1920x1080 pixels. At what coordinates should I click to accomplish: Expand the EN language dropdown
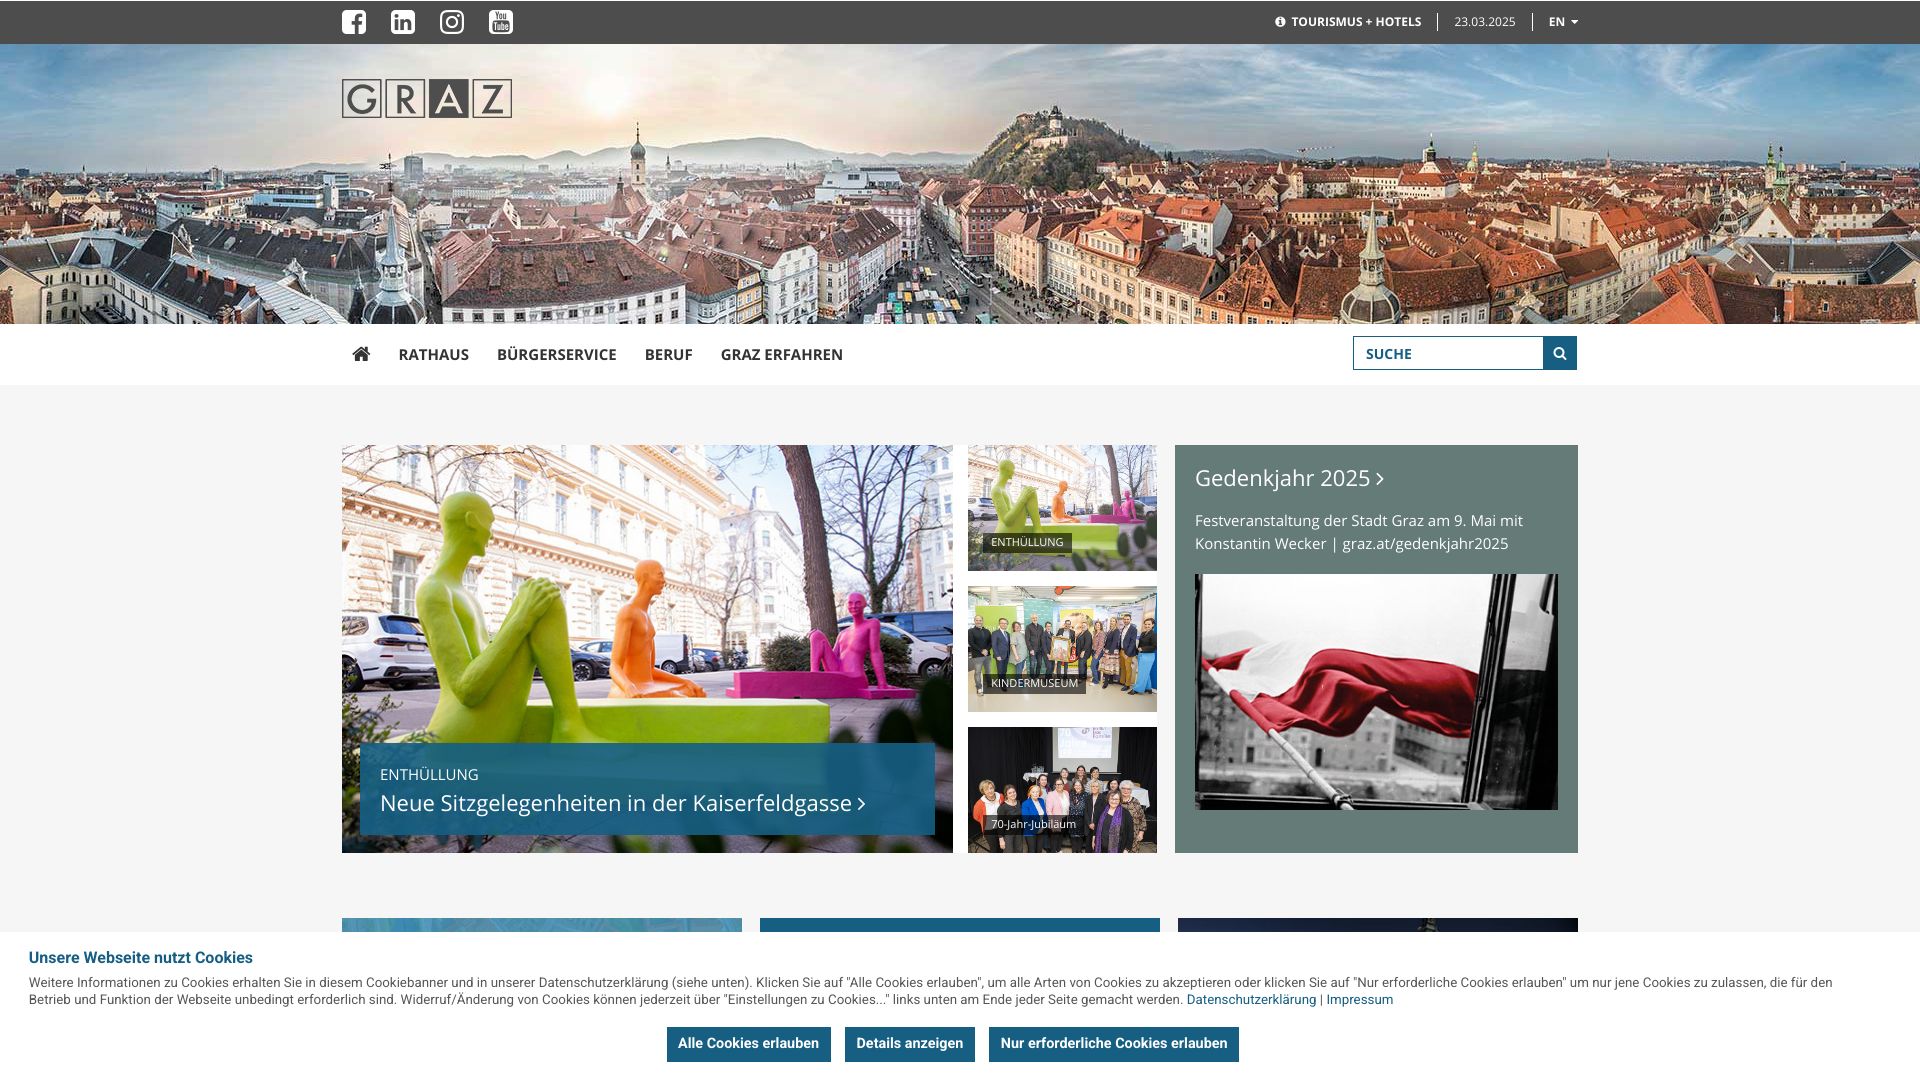[1563, 22]
